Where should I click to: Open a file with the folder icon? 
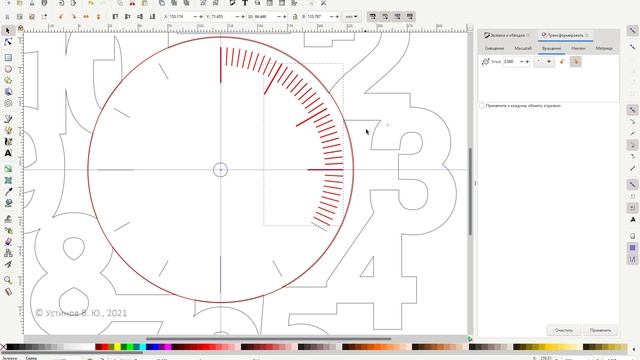click(19, 3)
